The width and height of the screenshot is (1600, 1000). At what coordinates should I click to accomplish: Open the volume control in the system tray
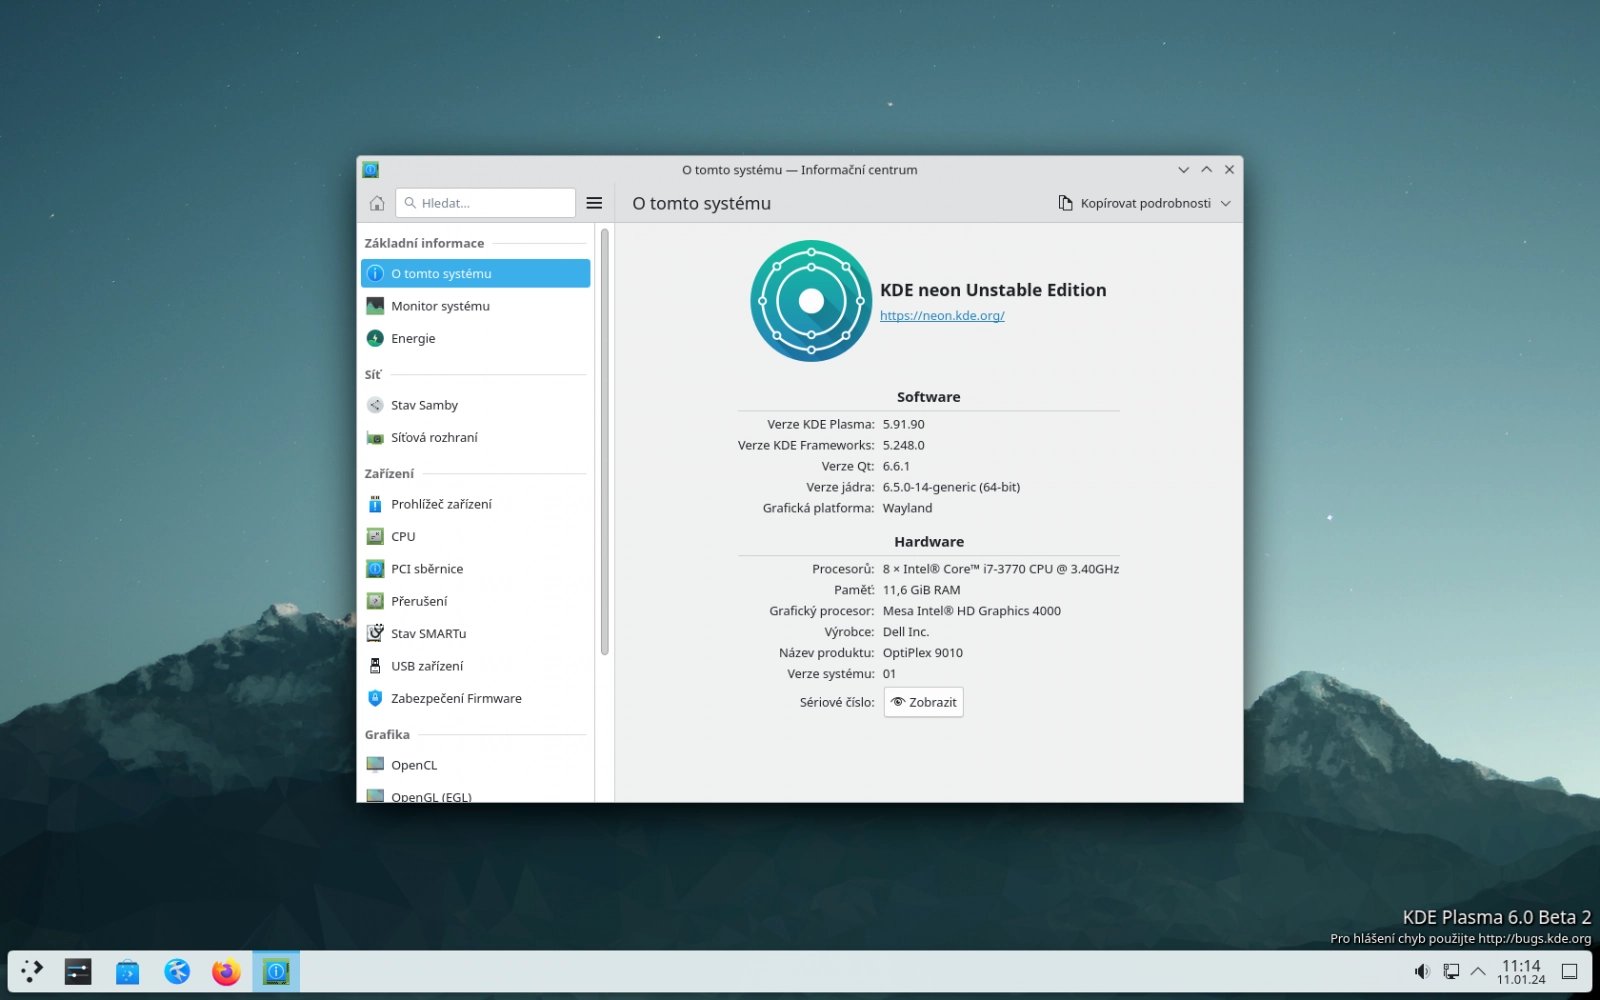tap(1422, 971)
